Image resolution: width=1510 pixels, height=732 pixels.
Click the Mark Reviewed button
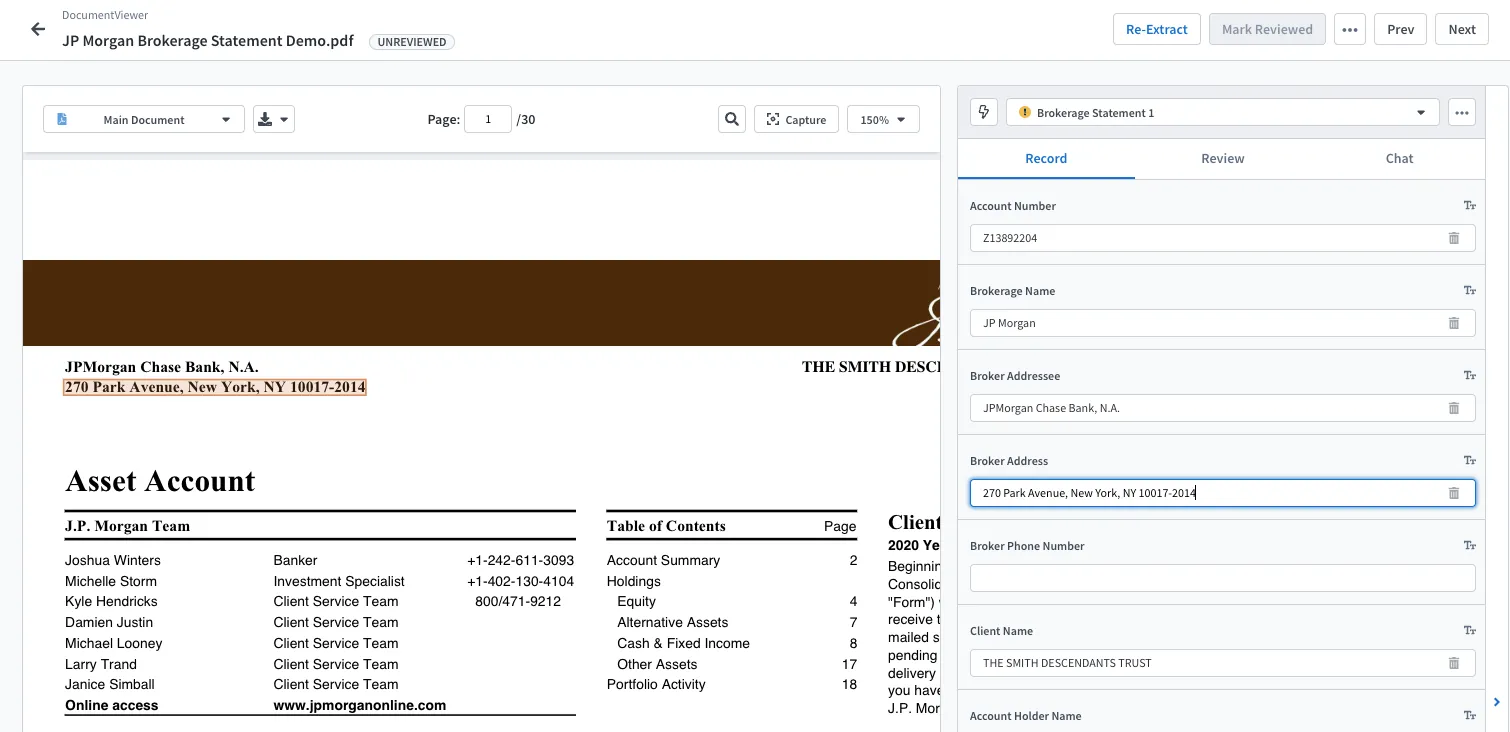[x=1267, y=29]
